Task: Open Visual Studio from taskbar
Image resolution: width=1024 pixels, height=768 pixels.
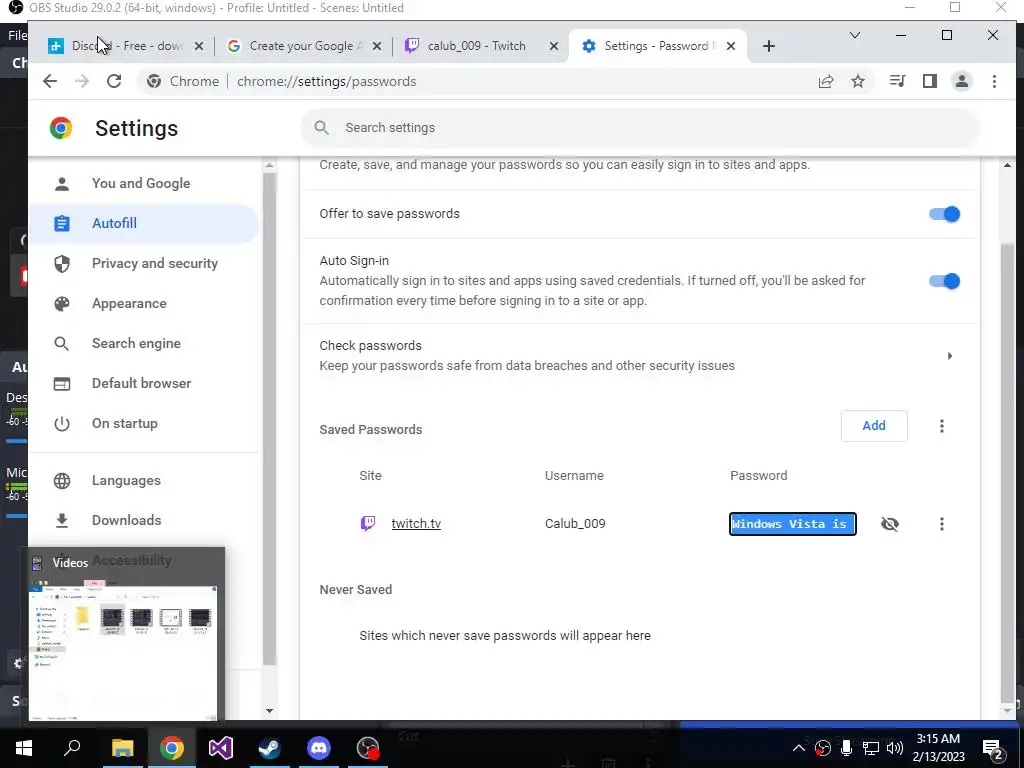Action: [221, 748]
